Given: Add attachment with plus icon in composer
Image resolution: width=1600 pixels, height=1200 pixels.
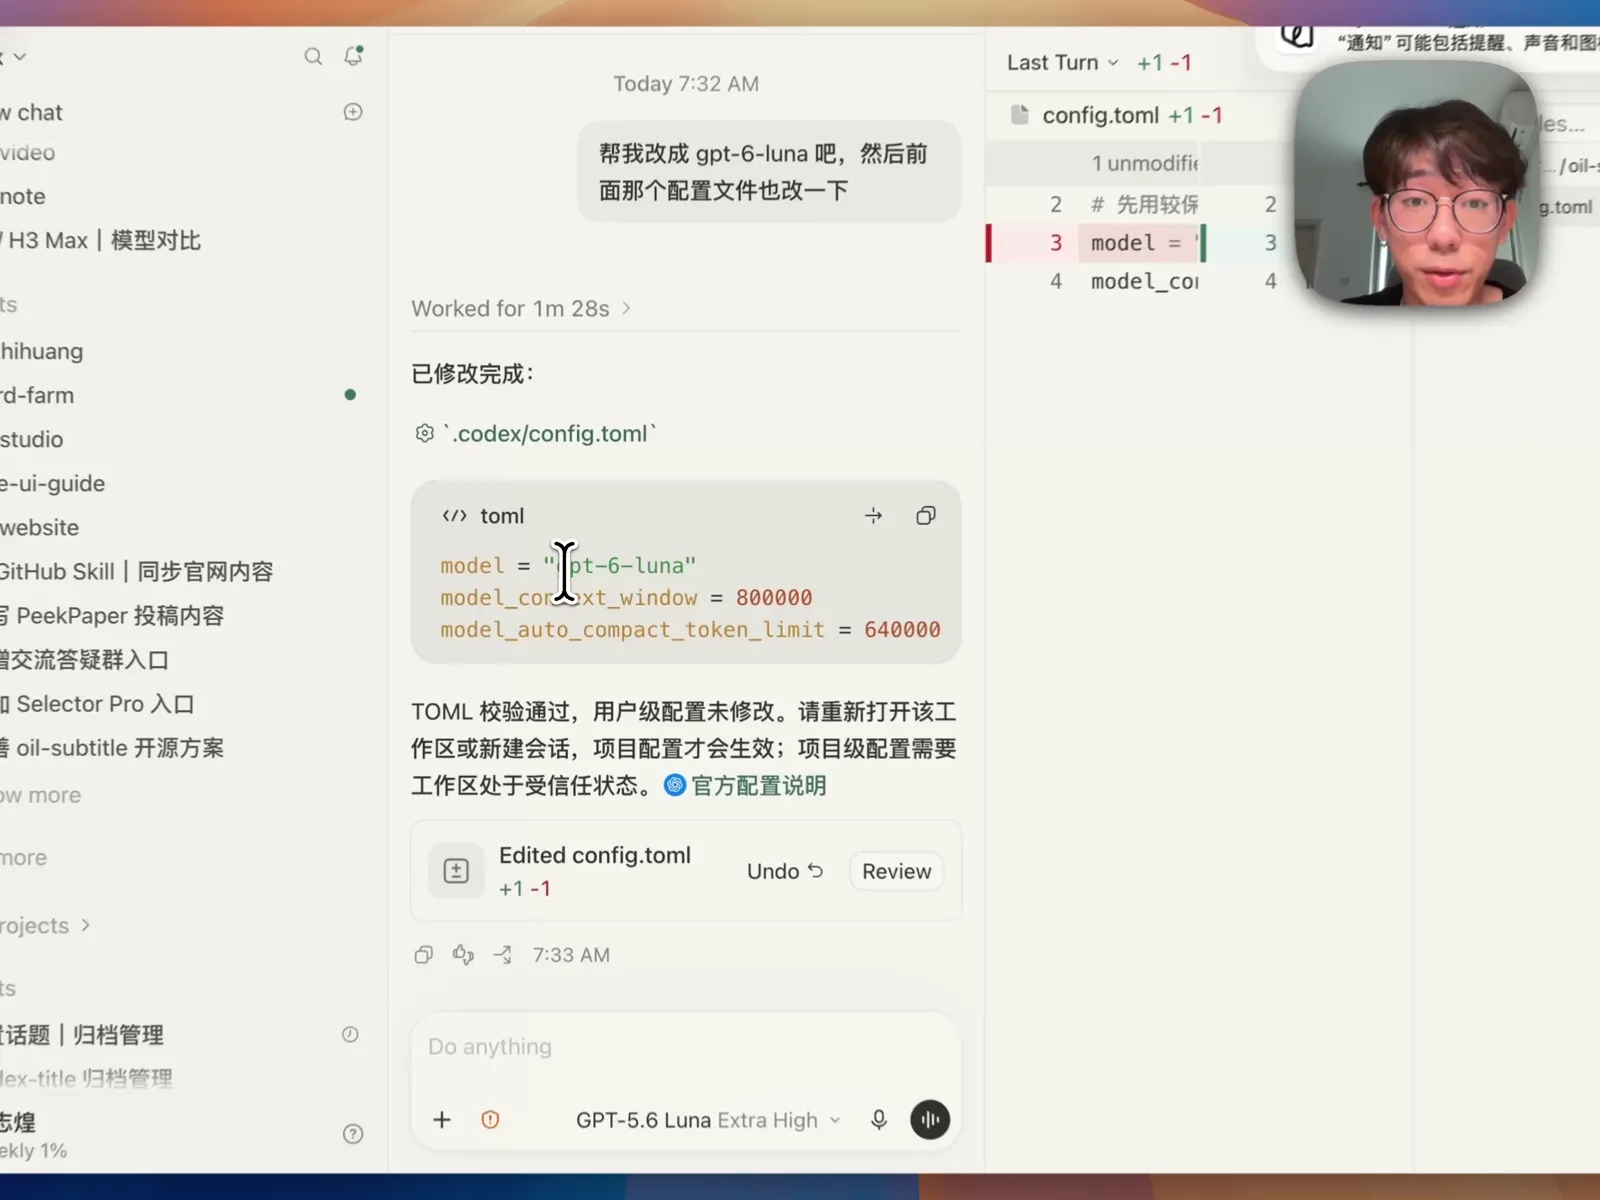Looking at the screenshot, I should (x=442, y=1120).
